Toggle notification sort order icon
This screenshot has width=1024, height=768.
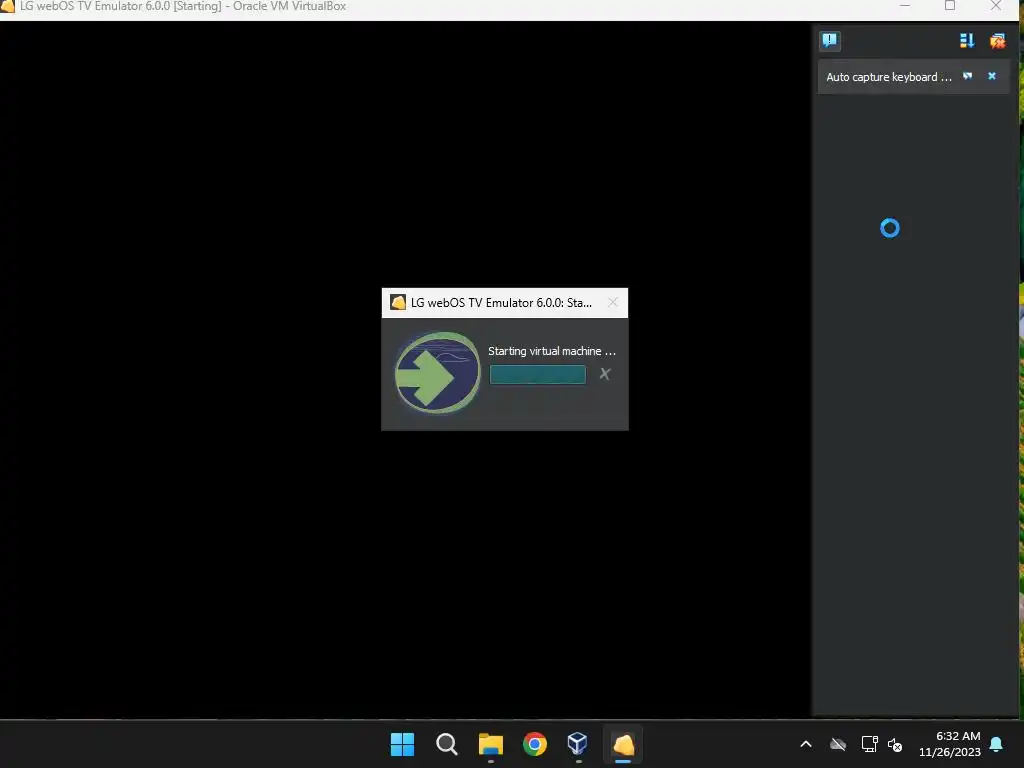click(x=967, y=40)
